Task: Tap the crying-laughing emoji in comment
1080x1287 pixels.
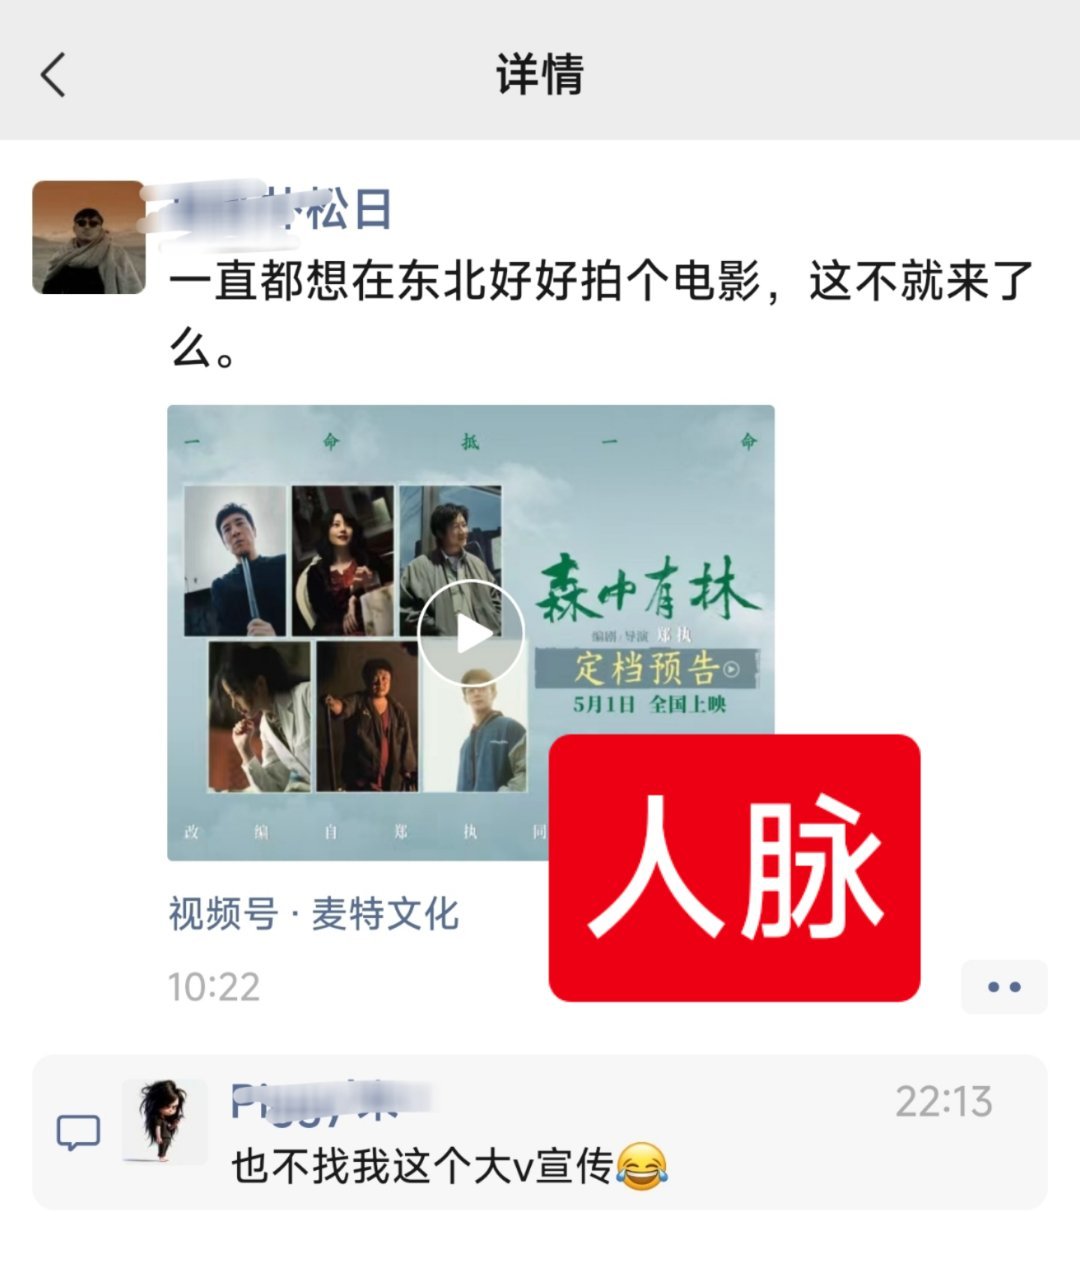Action: [642, 1167]
